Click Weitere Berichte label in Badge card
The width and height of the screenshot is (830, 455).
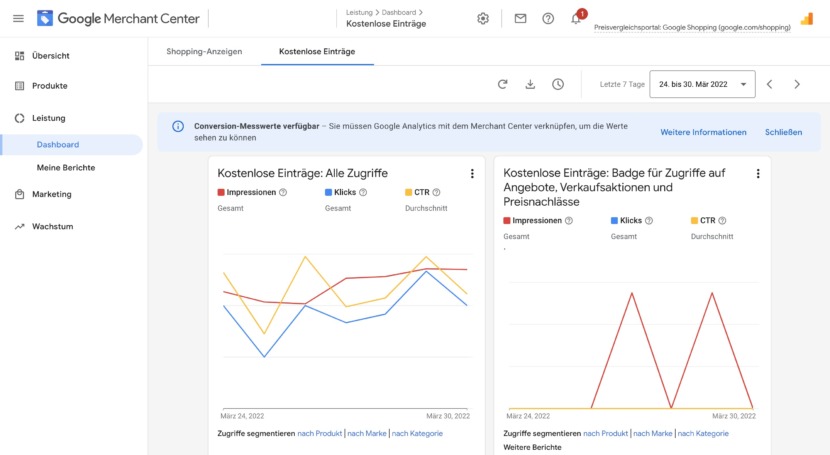533,448
